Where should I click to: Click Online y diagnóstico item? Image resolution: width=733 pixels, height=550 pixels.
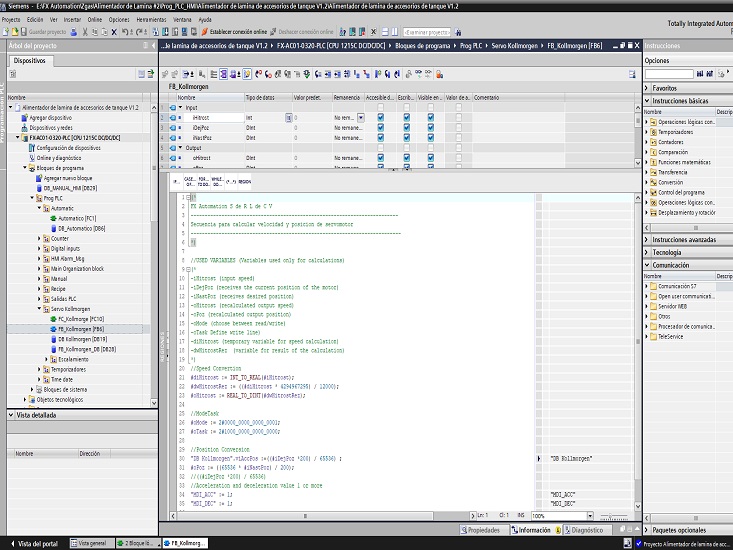pyautogui.click(x=59, y=158)
